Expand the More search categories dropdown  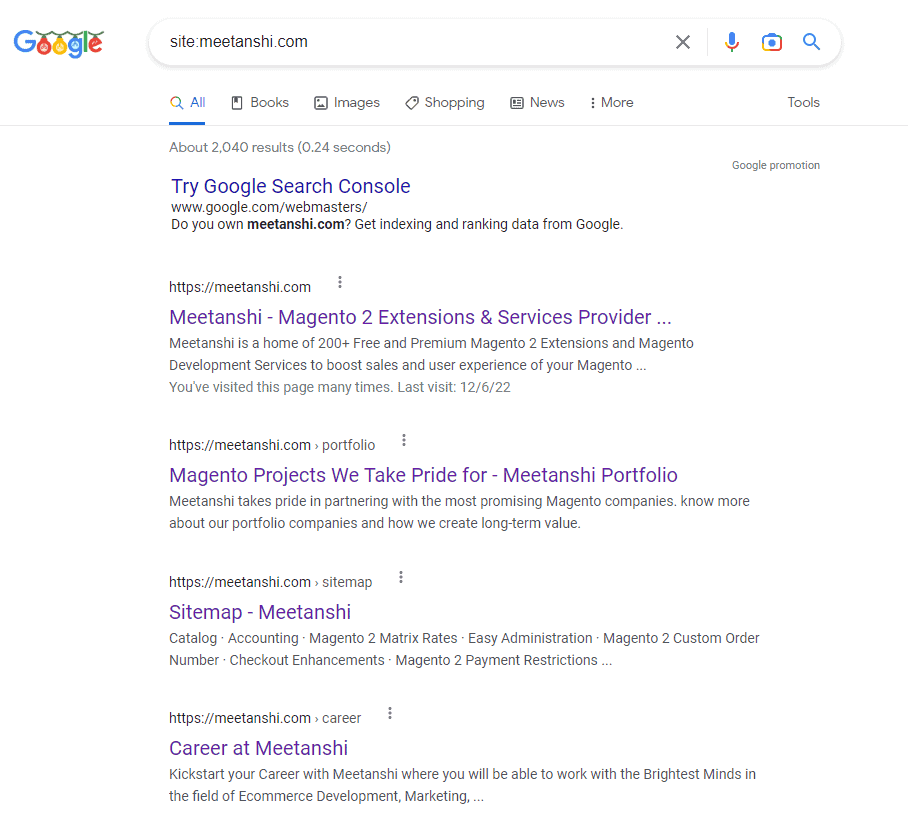pos(610,102)
